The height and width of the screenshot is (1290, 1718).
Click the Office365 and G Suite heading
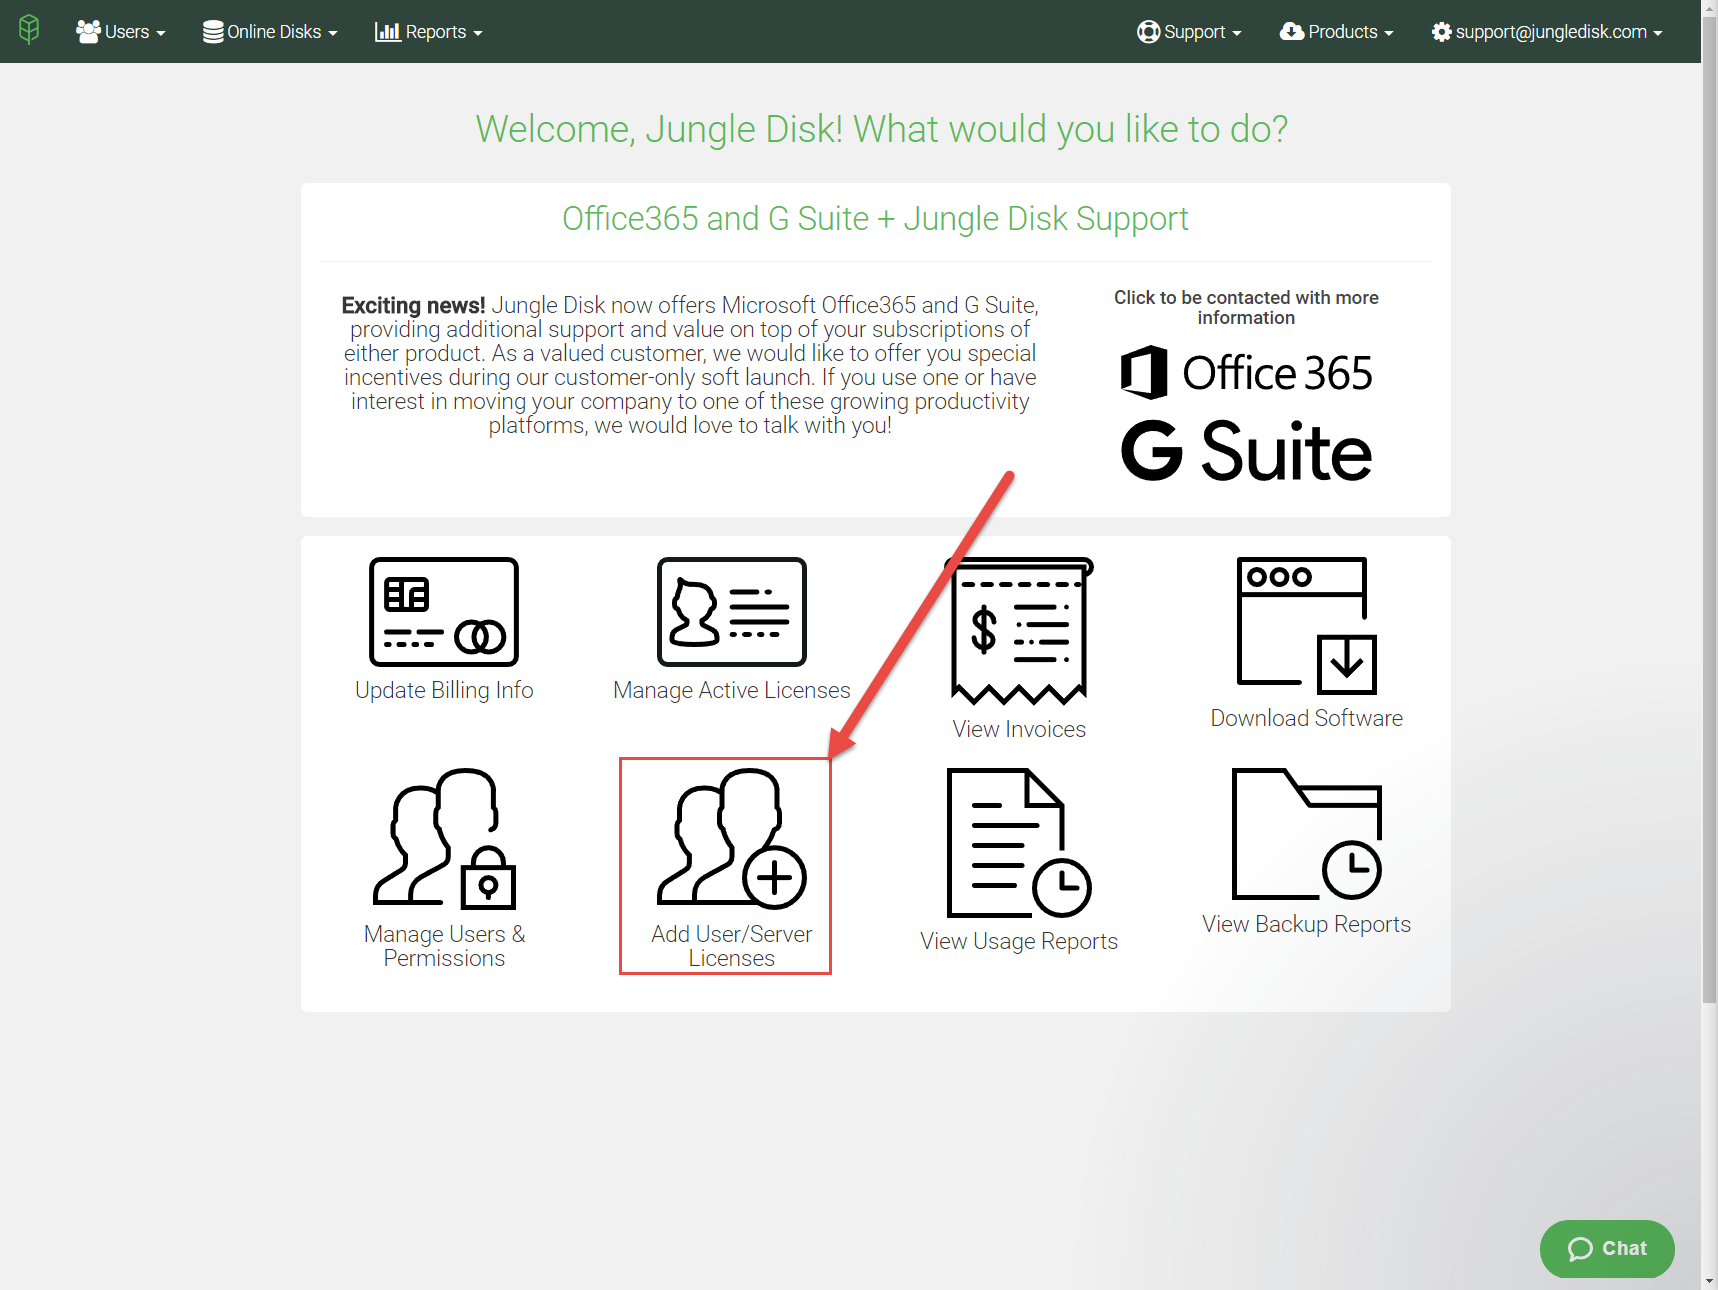[875, 219]
